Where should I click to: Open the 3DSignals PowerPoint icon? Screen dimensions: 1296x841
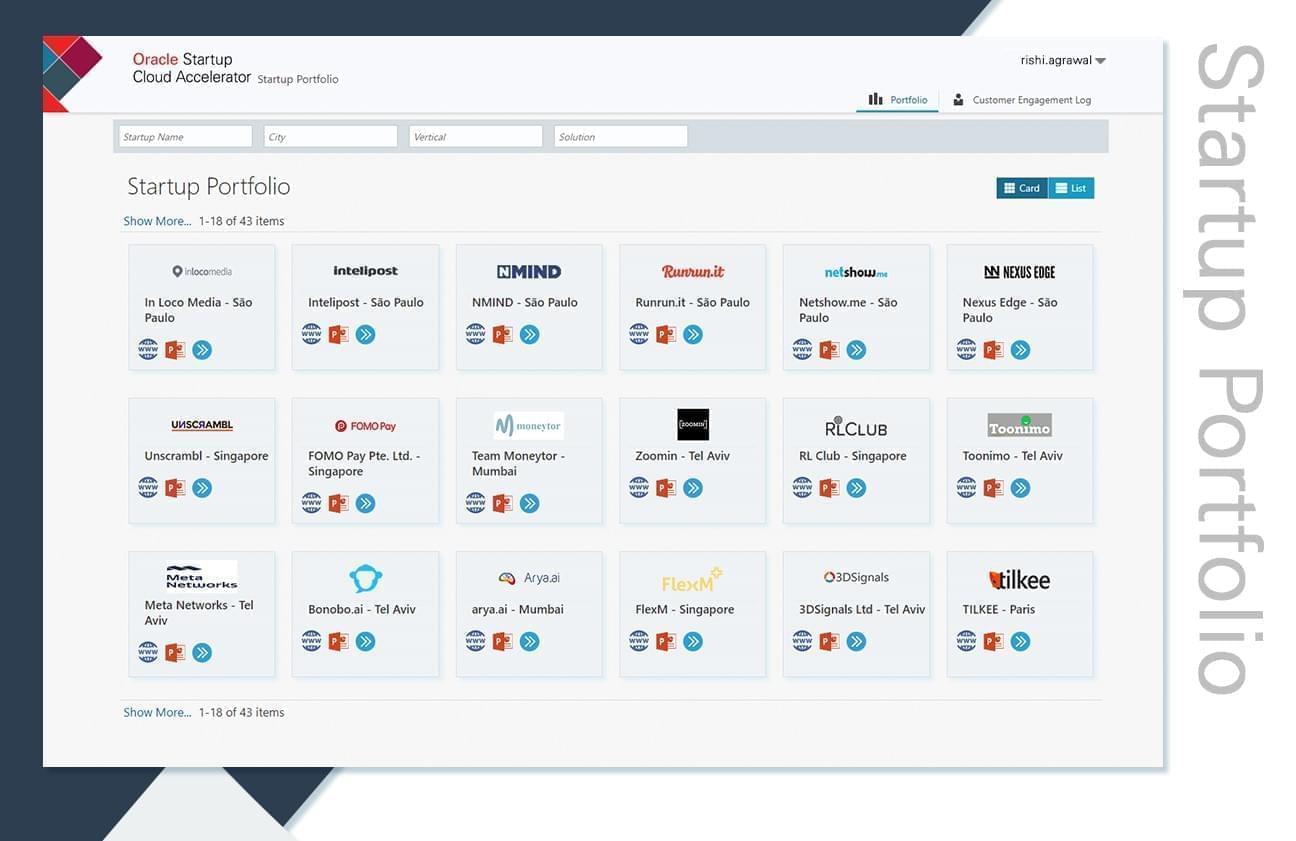point(828,641)
